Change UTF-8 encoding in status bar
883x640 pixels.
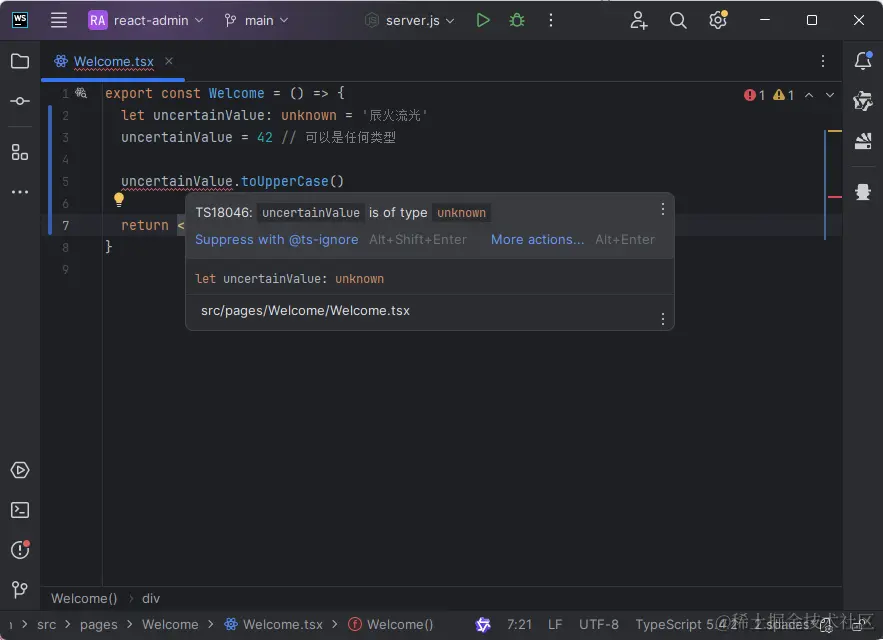tap(599, 624)
